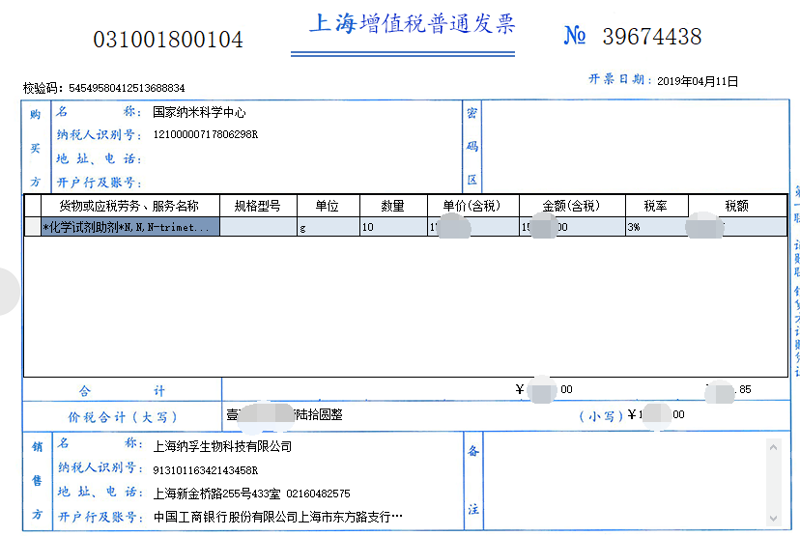Click the invoice title 上海增值税普通发票

pyautogui.click(x=412, y=24)
